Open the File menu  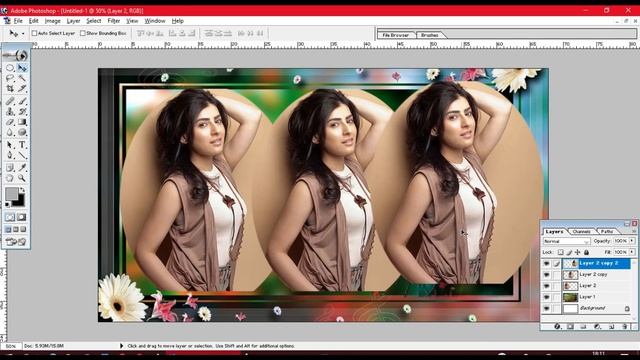tap(18, 21)
